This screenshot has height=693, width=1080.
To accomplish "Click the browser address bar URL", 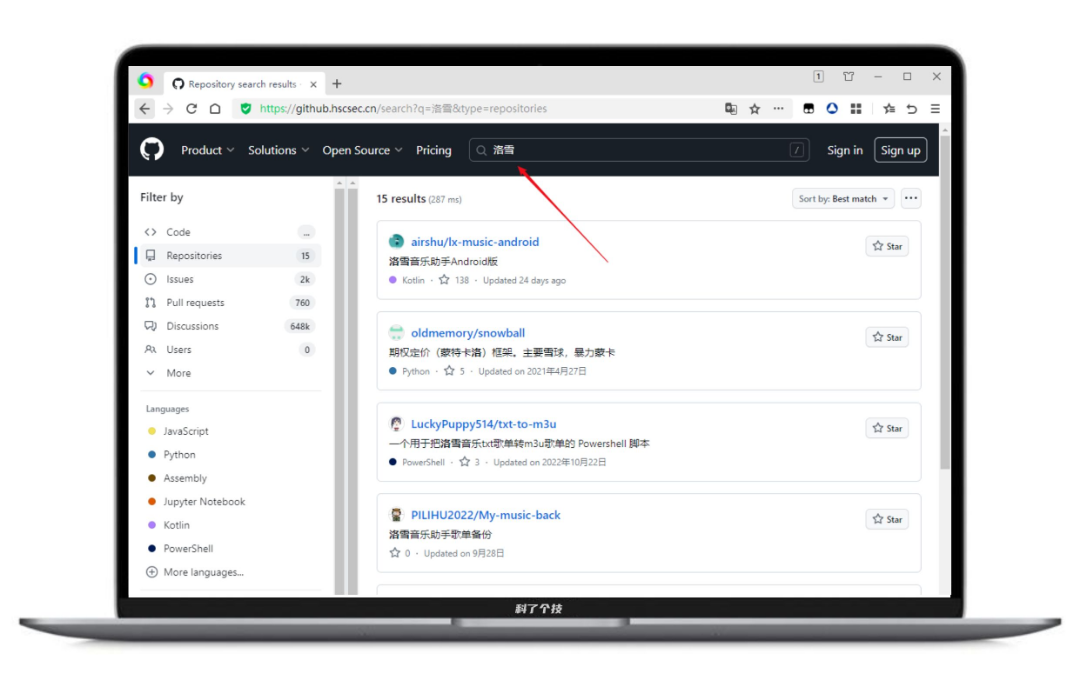I will click(x=403, y=109).
